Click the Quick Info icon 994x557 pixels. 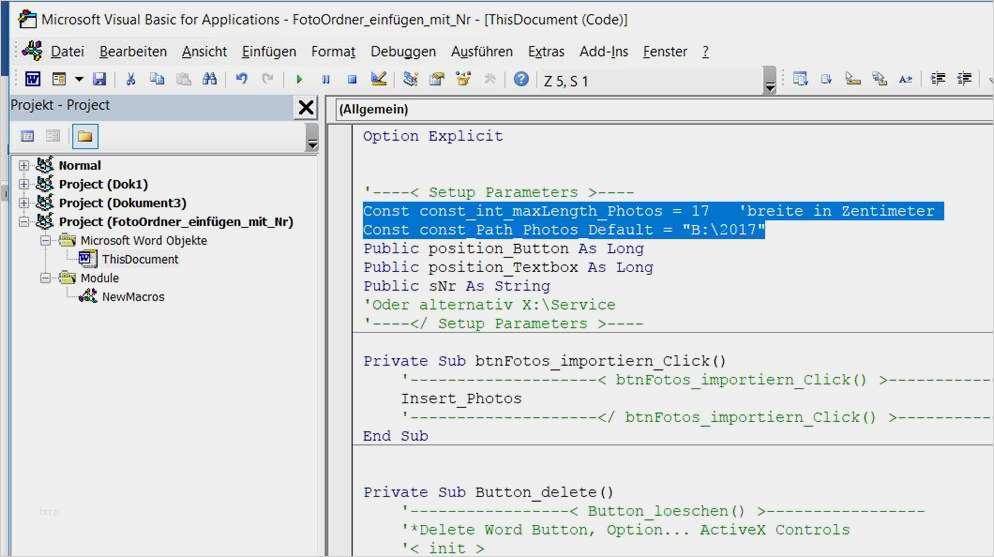[x=853, y=79]
